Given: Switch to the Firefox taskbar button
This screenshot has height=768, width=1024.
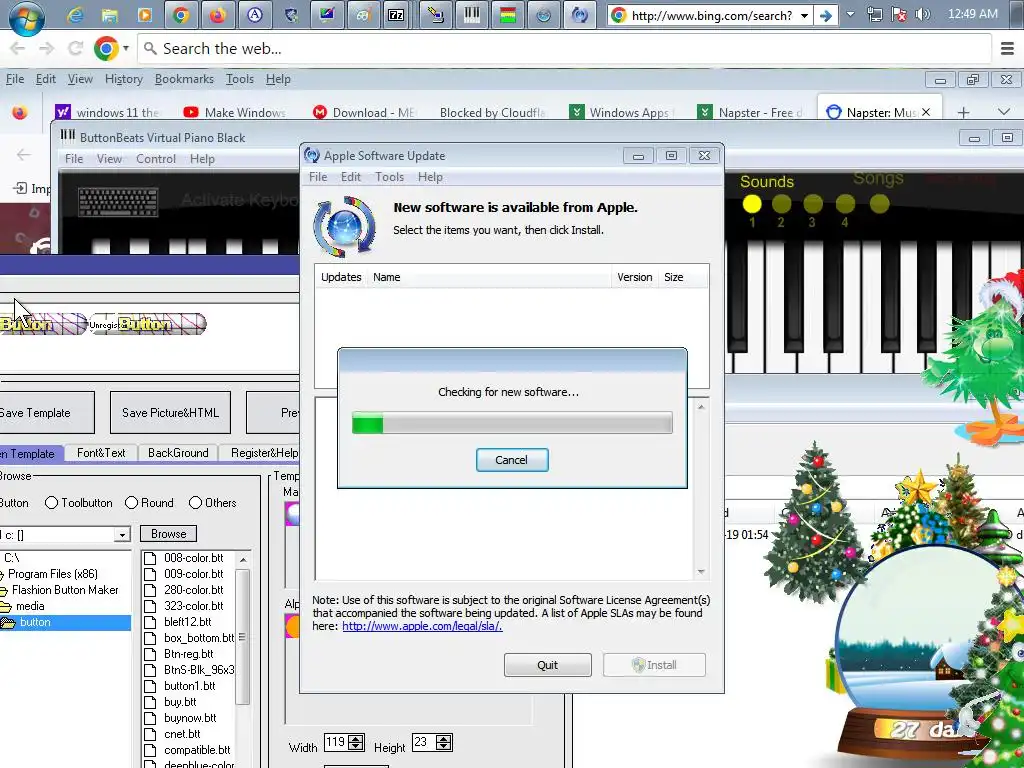Looking at the screenshot, I should [217, 14].
